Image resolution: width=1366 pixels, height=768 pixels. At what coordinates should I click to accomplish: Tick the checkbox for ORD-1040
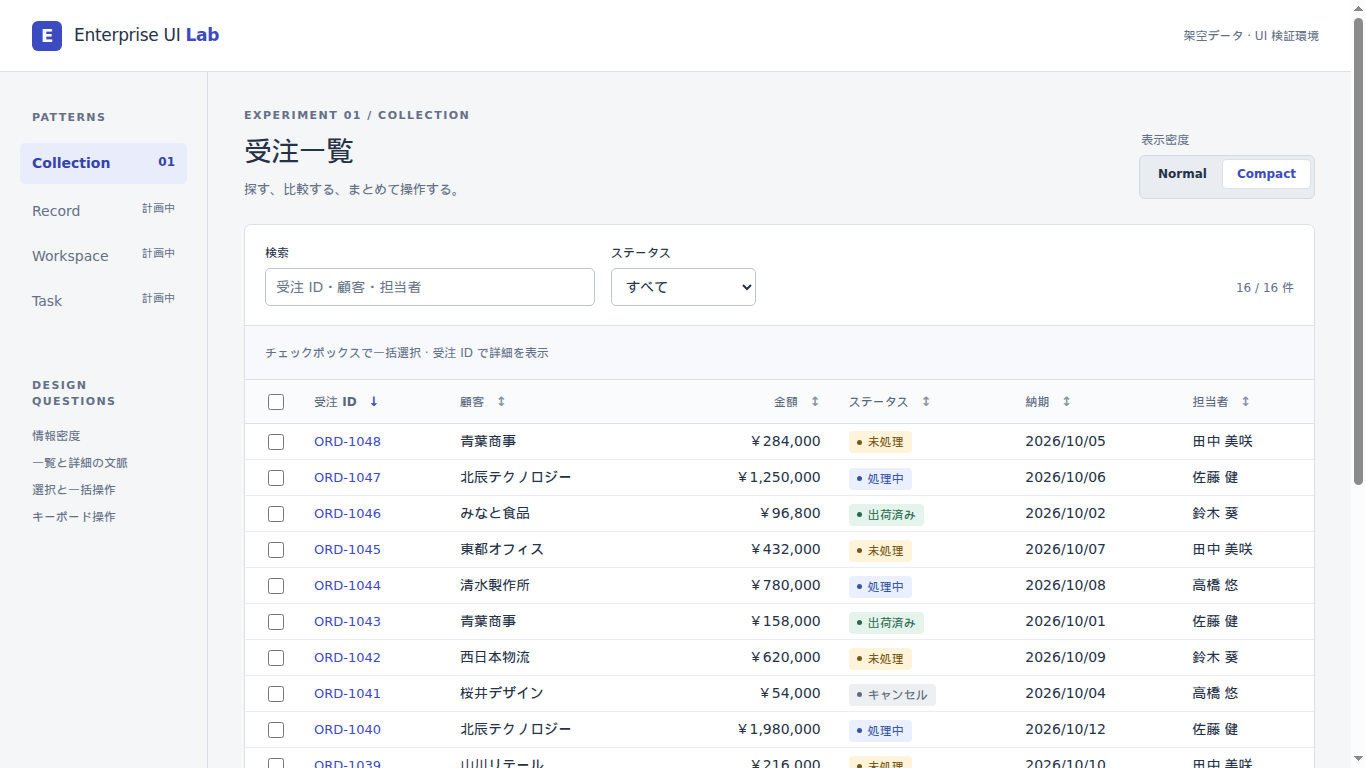tap(276, 730)
